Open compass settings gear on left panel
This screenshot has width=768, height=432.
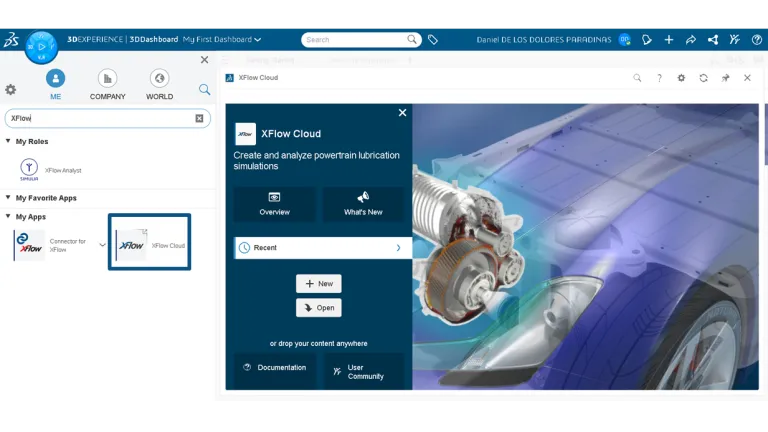(11, 90)
